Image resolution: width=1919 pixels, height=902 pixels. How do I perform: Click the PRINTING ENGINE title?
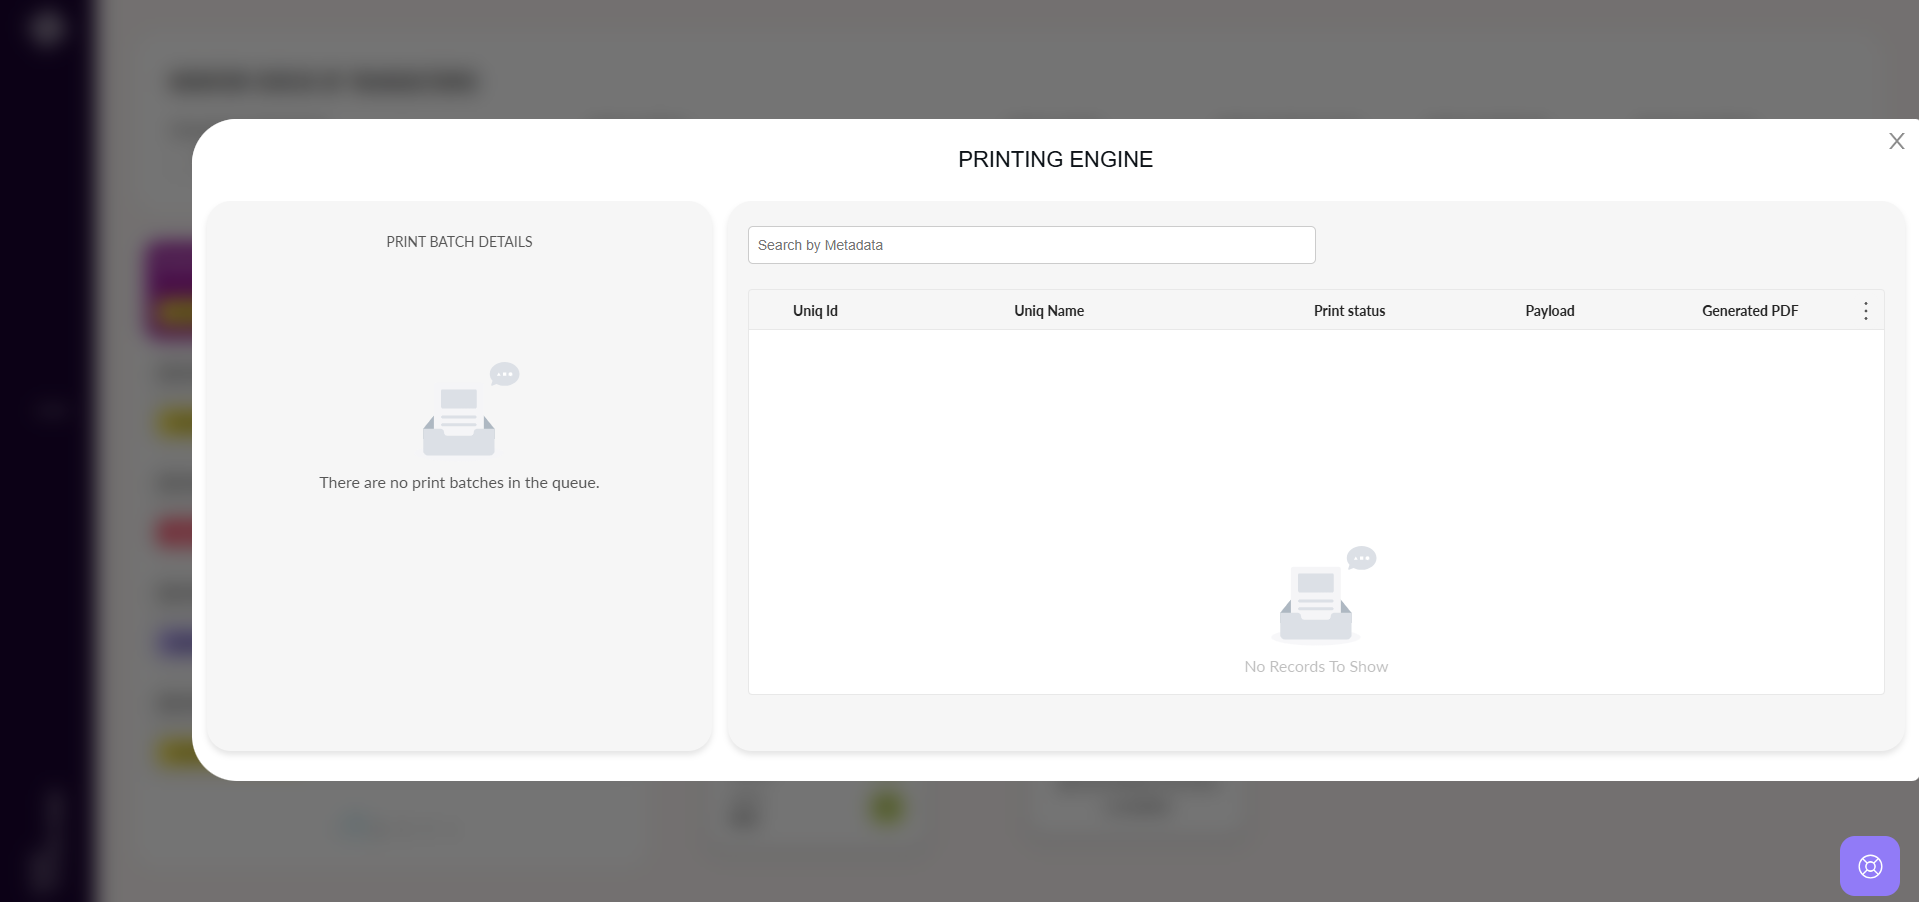pyautogui.click(x=1055, y=160)
